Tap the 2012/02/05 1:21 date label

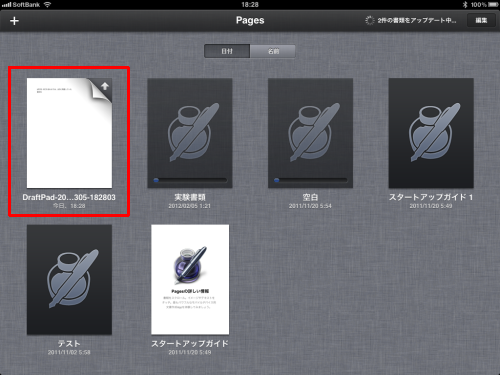pos(189,206)
